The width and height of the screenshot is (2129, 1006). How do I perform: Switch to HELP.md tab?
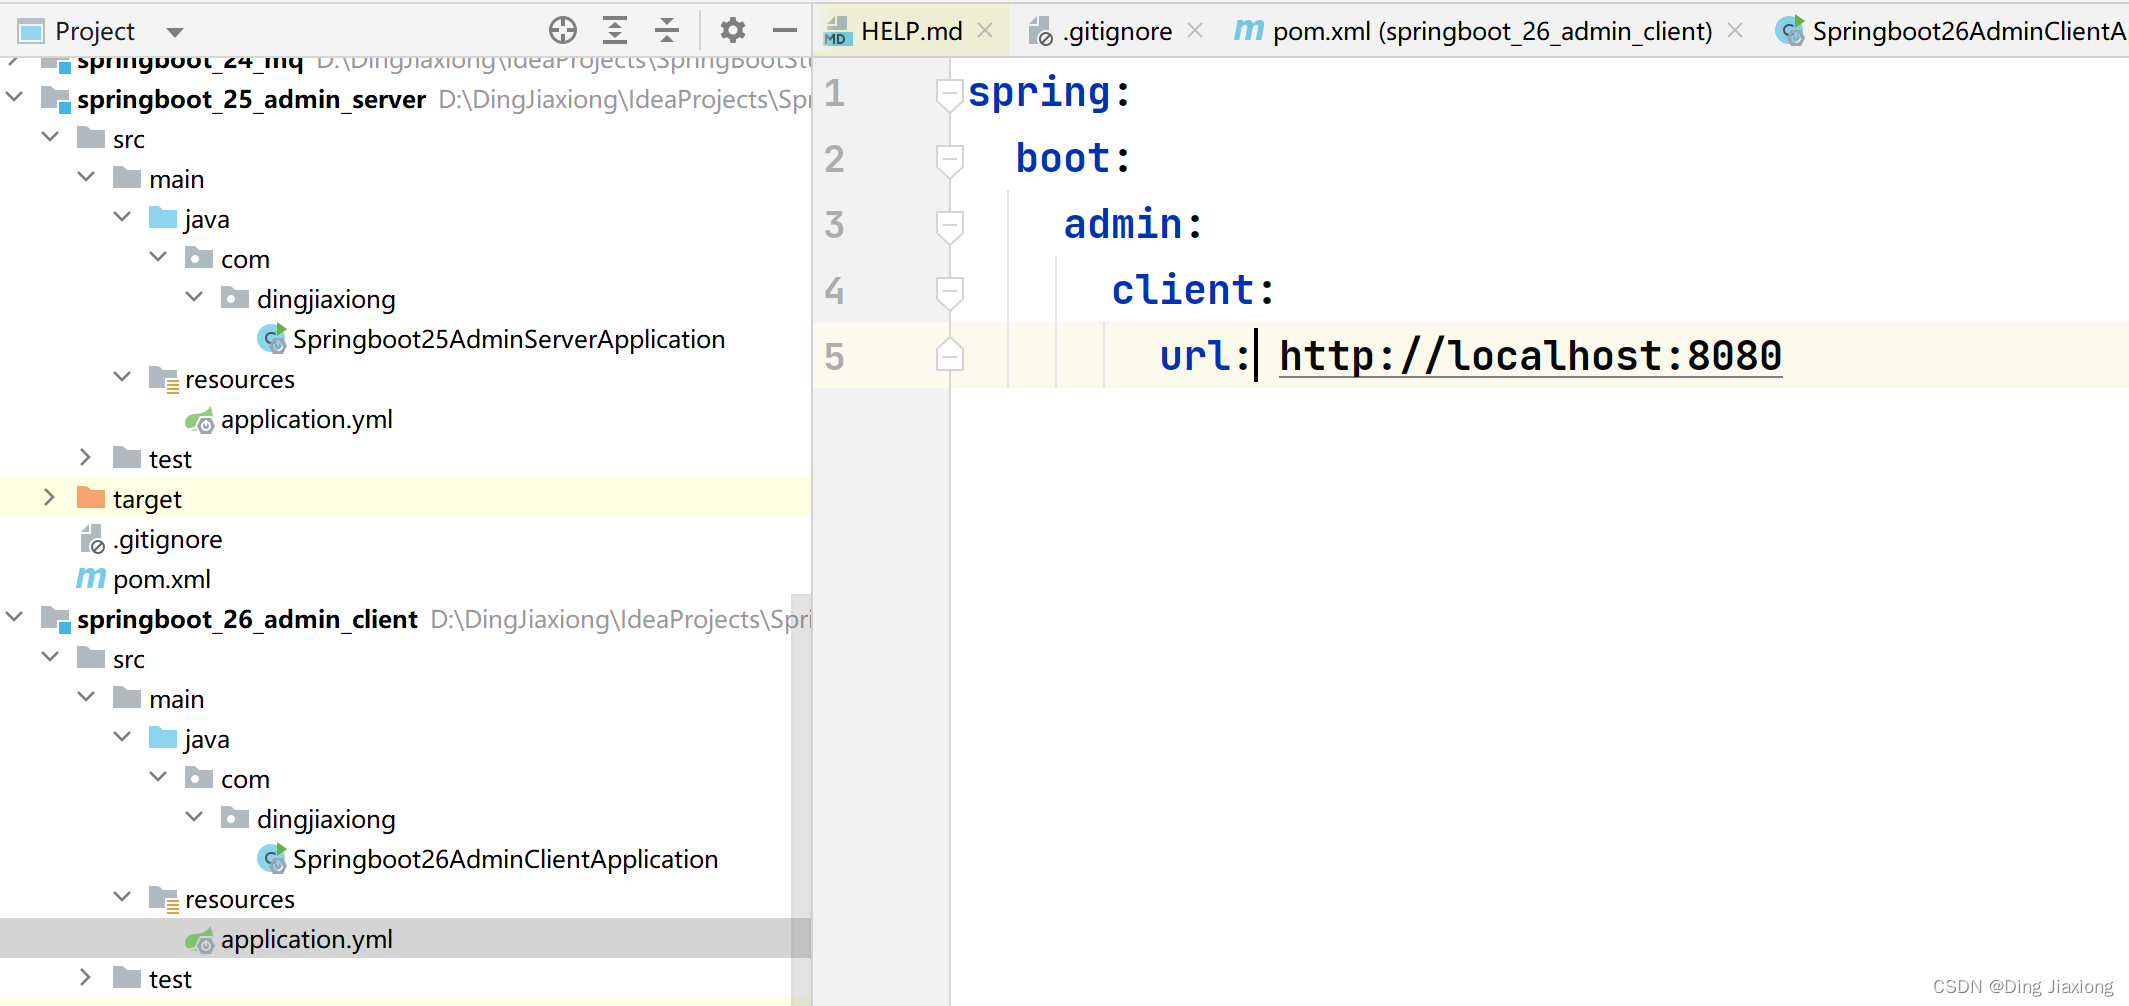point(911,31)
